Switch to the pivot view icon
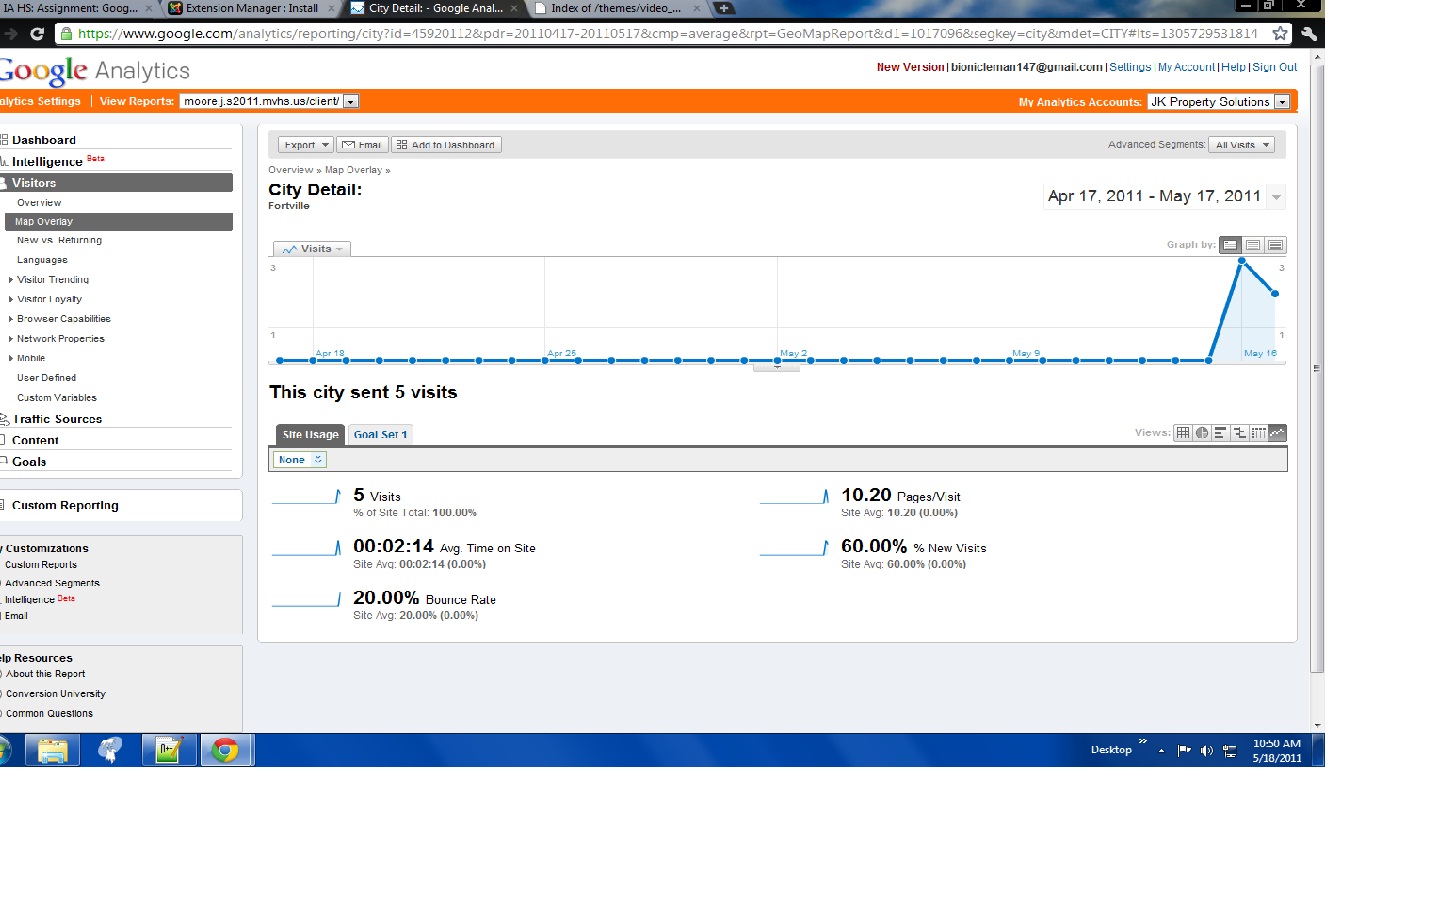 pyautogui.click(x=1258, y=433)
